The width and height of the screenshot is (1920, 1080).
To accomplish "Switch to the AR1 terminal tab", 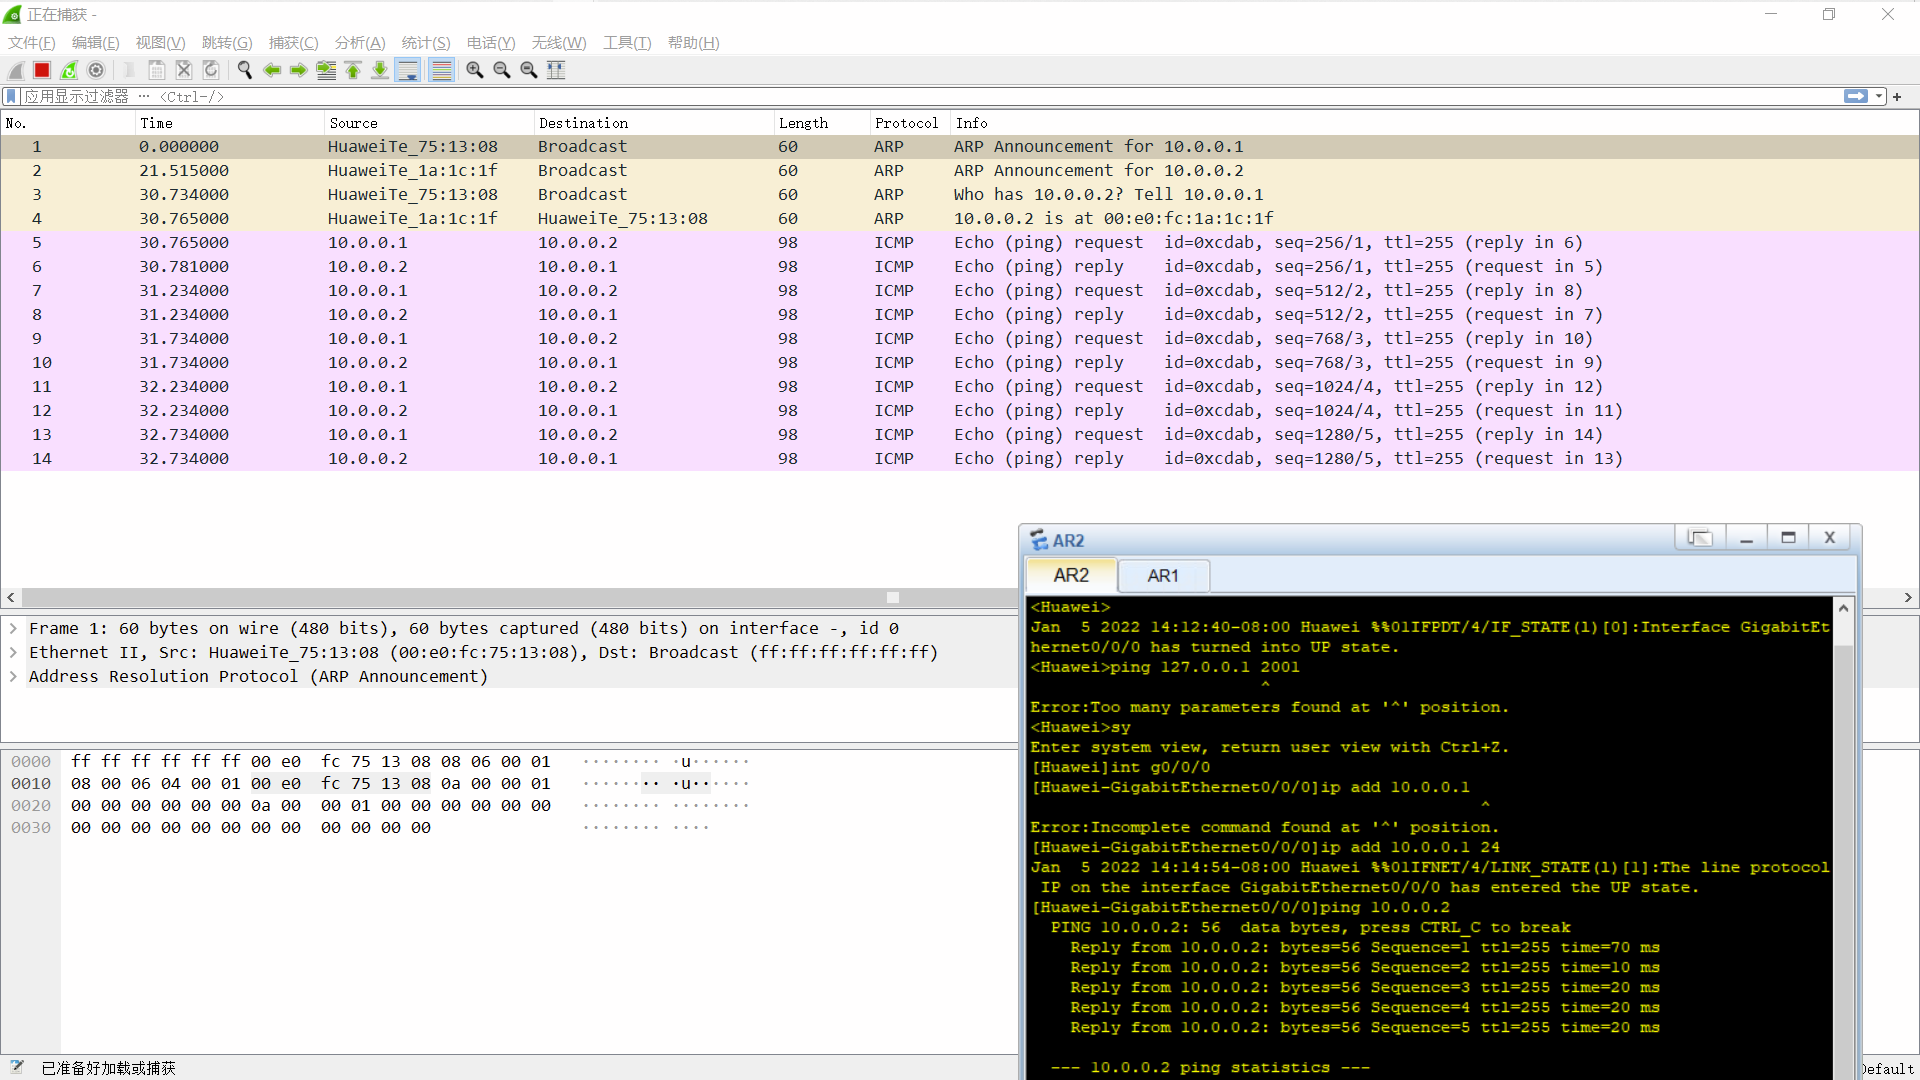I will (x=1163, y=576).
